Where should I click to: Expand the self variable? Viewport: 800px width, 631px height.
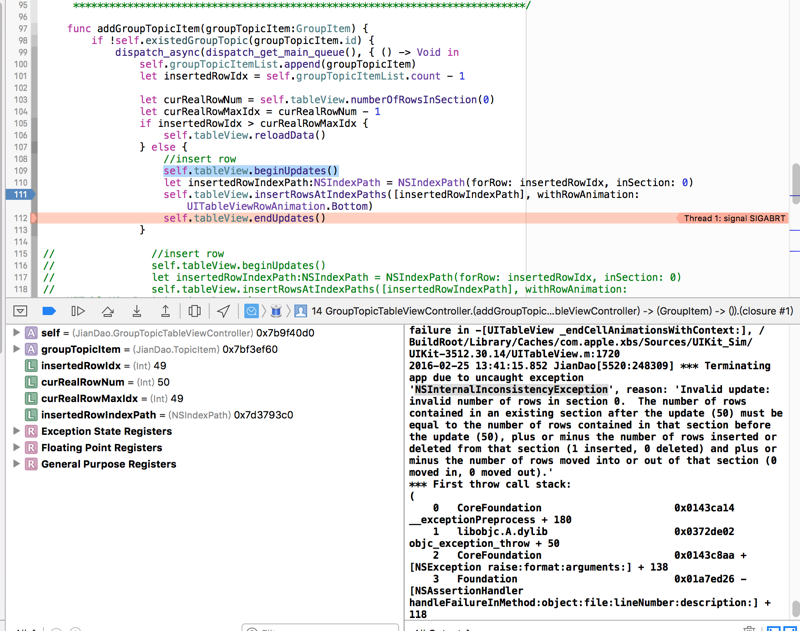pos(16,333)
